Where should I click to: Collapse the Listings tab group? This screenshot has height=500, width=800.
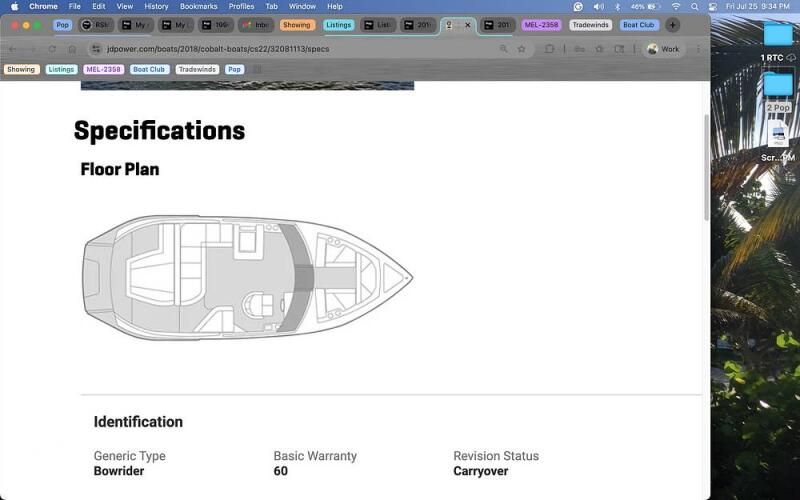coord(339,25)
